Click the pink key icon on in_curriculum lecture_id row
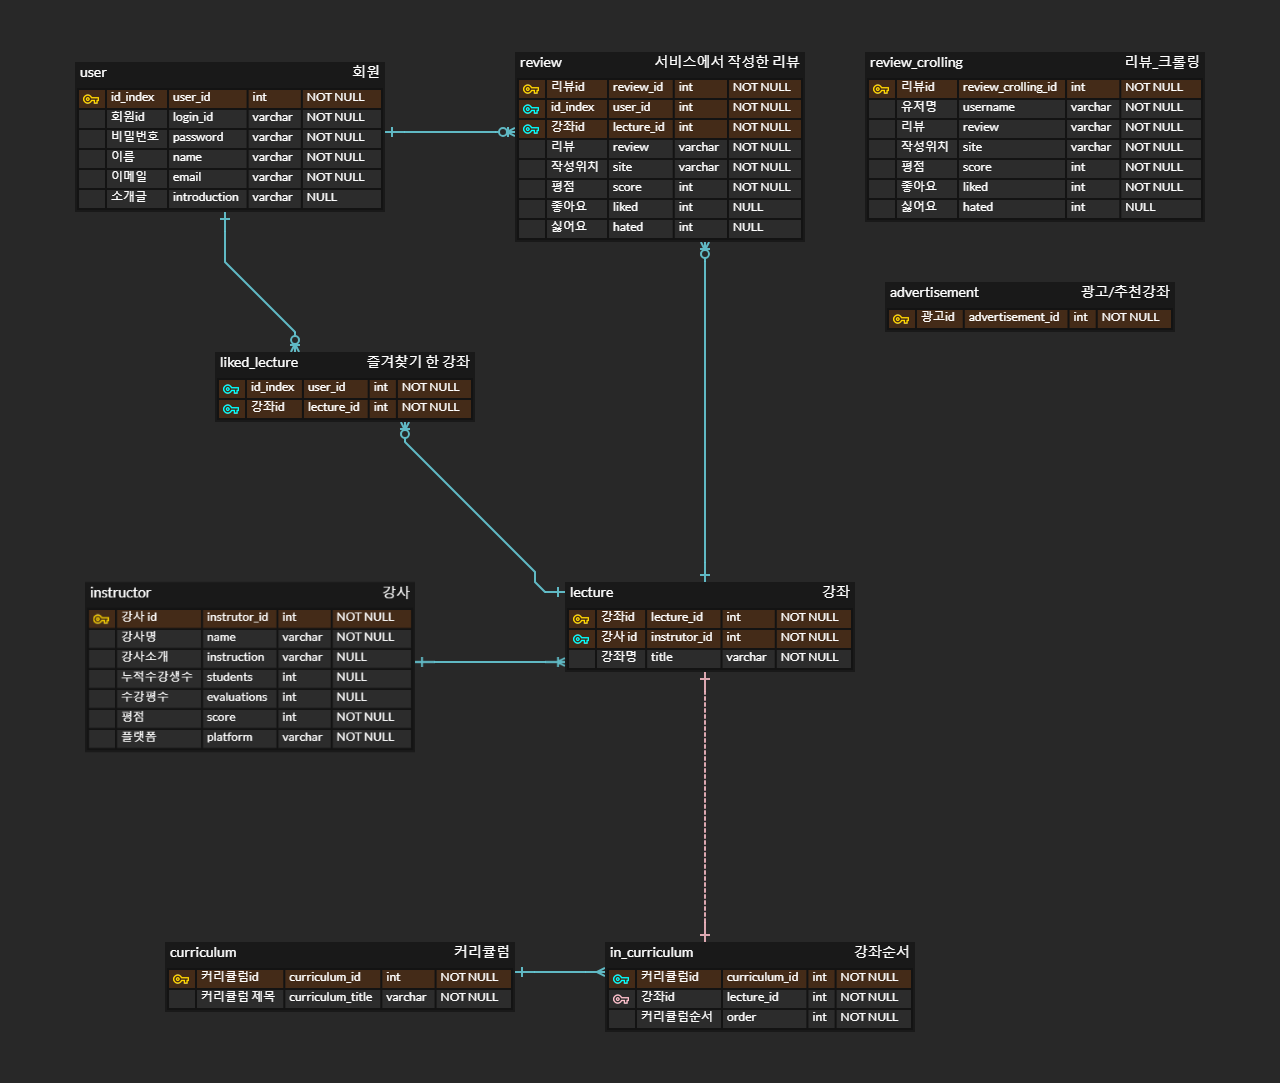Screen dimensions: 1280x1083 click(x=621, y=999)
